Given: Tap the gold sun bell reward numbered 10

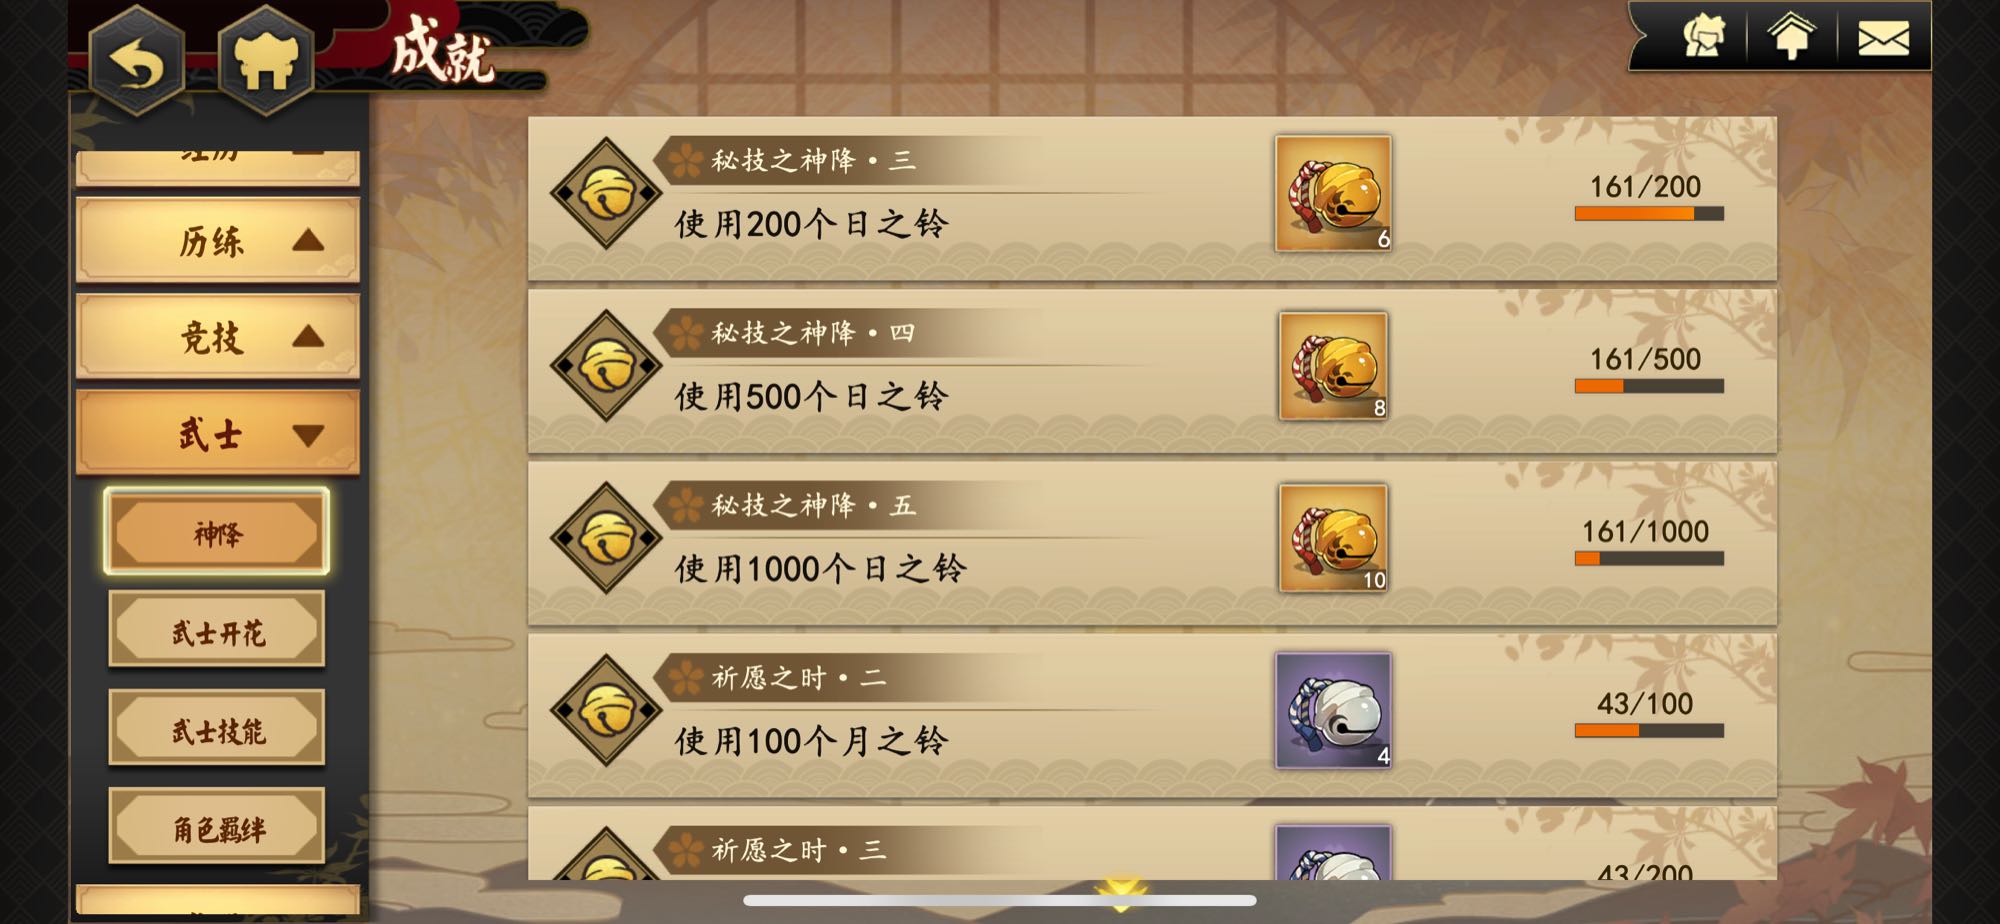Looking at the screenshot, I should 1333,538.
